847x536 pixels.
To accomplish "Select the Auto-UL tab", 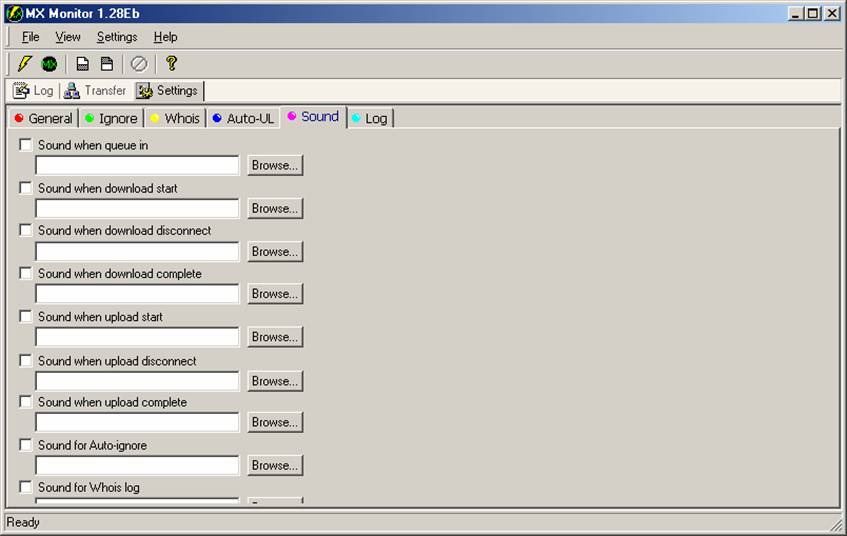I will pyautogui.click(x=243, y=118).
